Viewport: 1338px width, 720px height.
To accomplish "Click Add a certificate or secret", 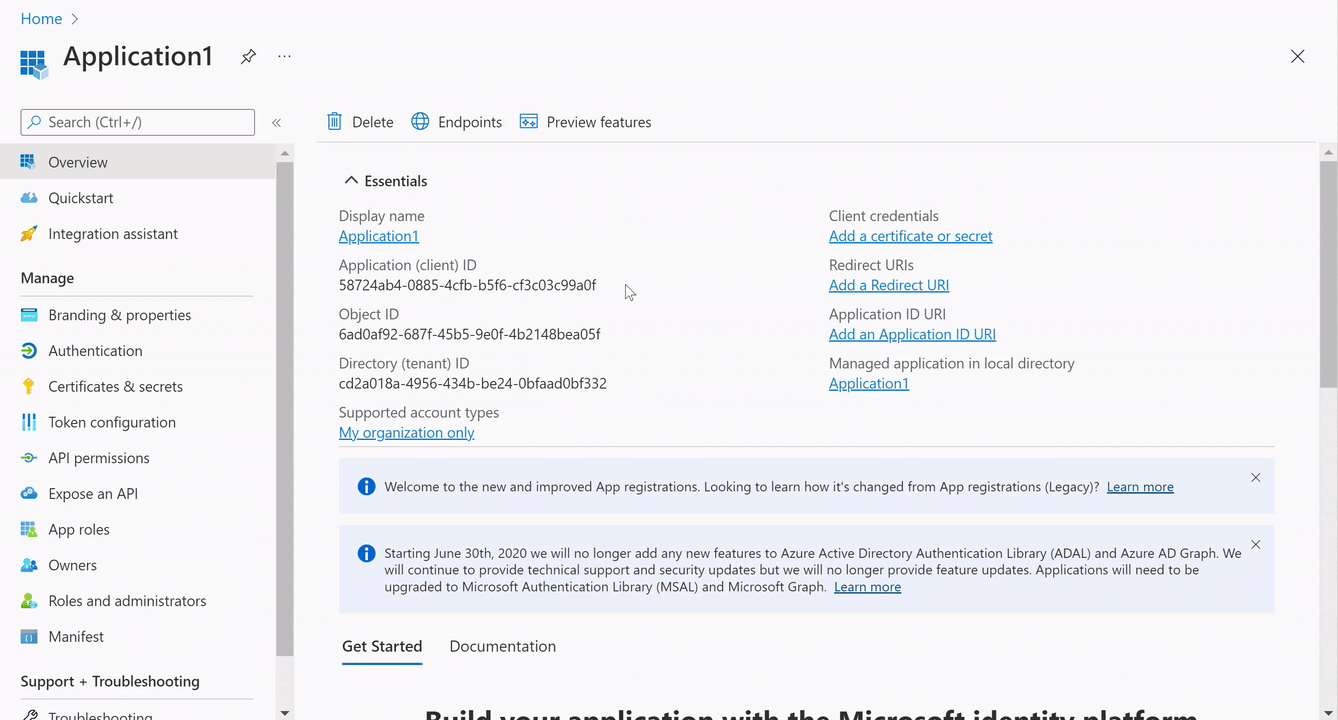I will [911, 236].
